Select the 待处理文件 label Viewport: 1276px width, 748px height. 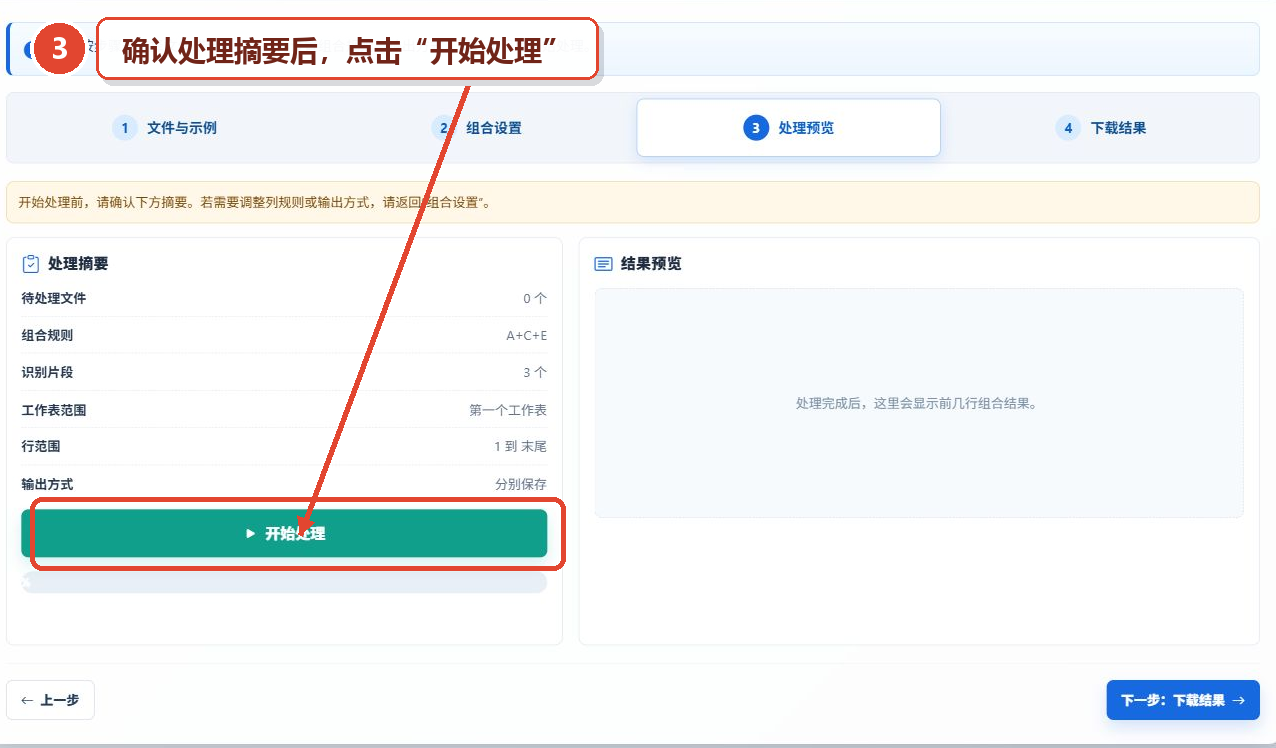pos(54,299)
